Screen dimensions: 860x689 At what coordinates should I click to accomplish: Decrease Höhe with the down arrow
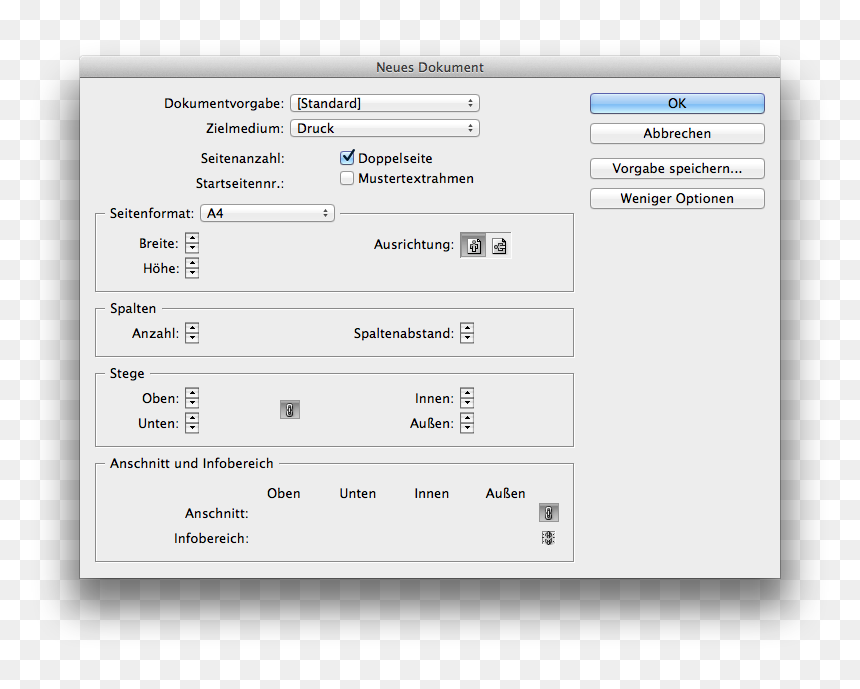pyautogui.click(x=192, y=273)
